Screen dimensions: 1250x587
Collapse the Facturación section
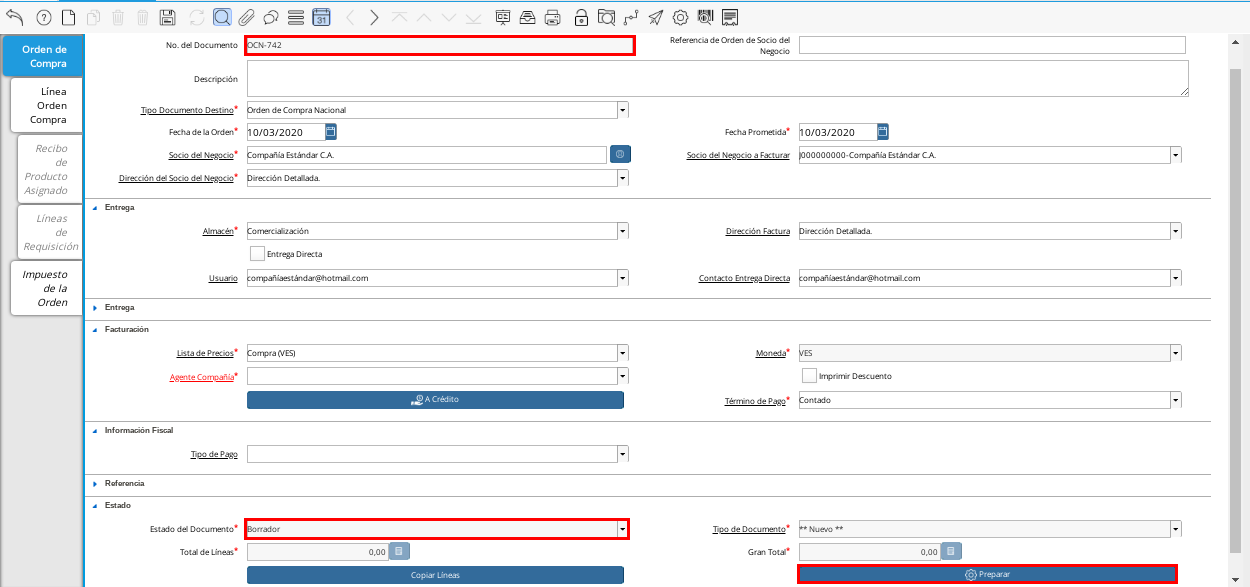95,329
